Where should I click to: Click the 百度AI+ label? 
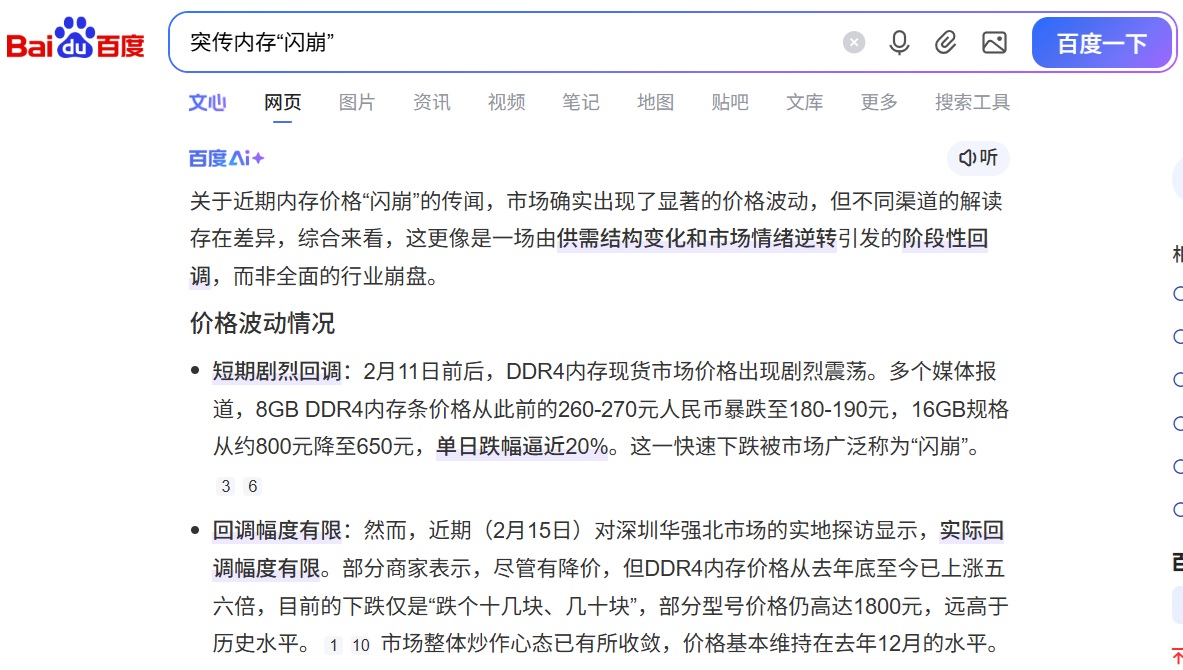(226, 158)
